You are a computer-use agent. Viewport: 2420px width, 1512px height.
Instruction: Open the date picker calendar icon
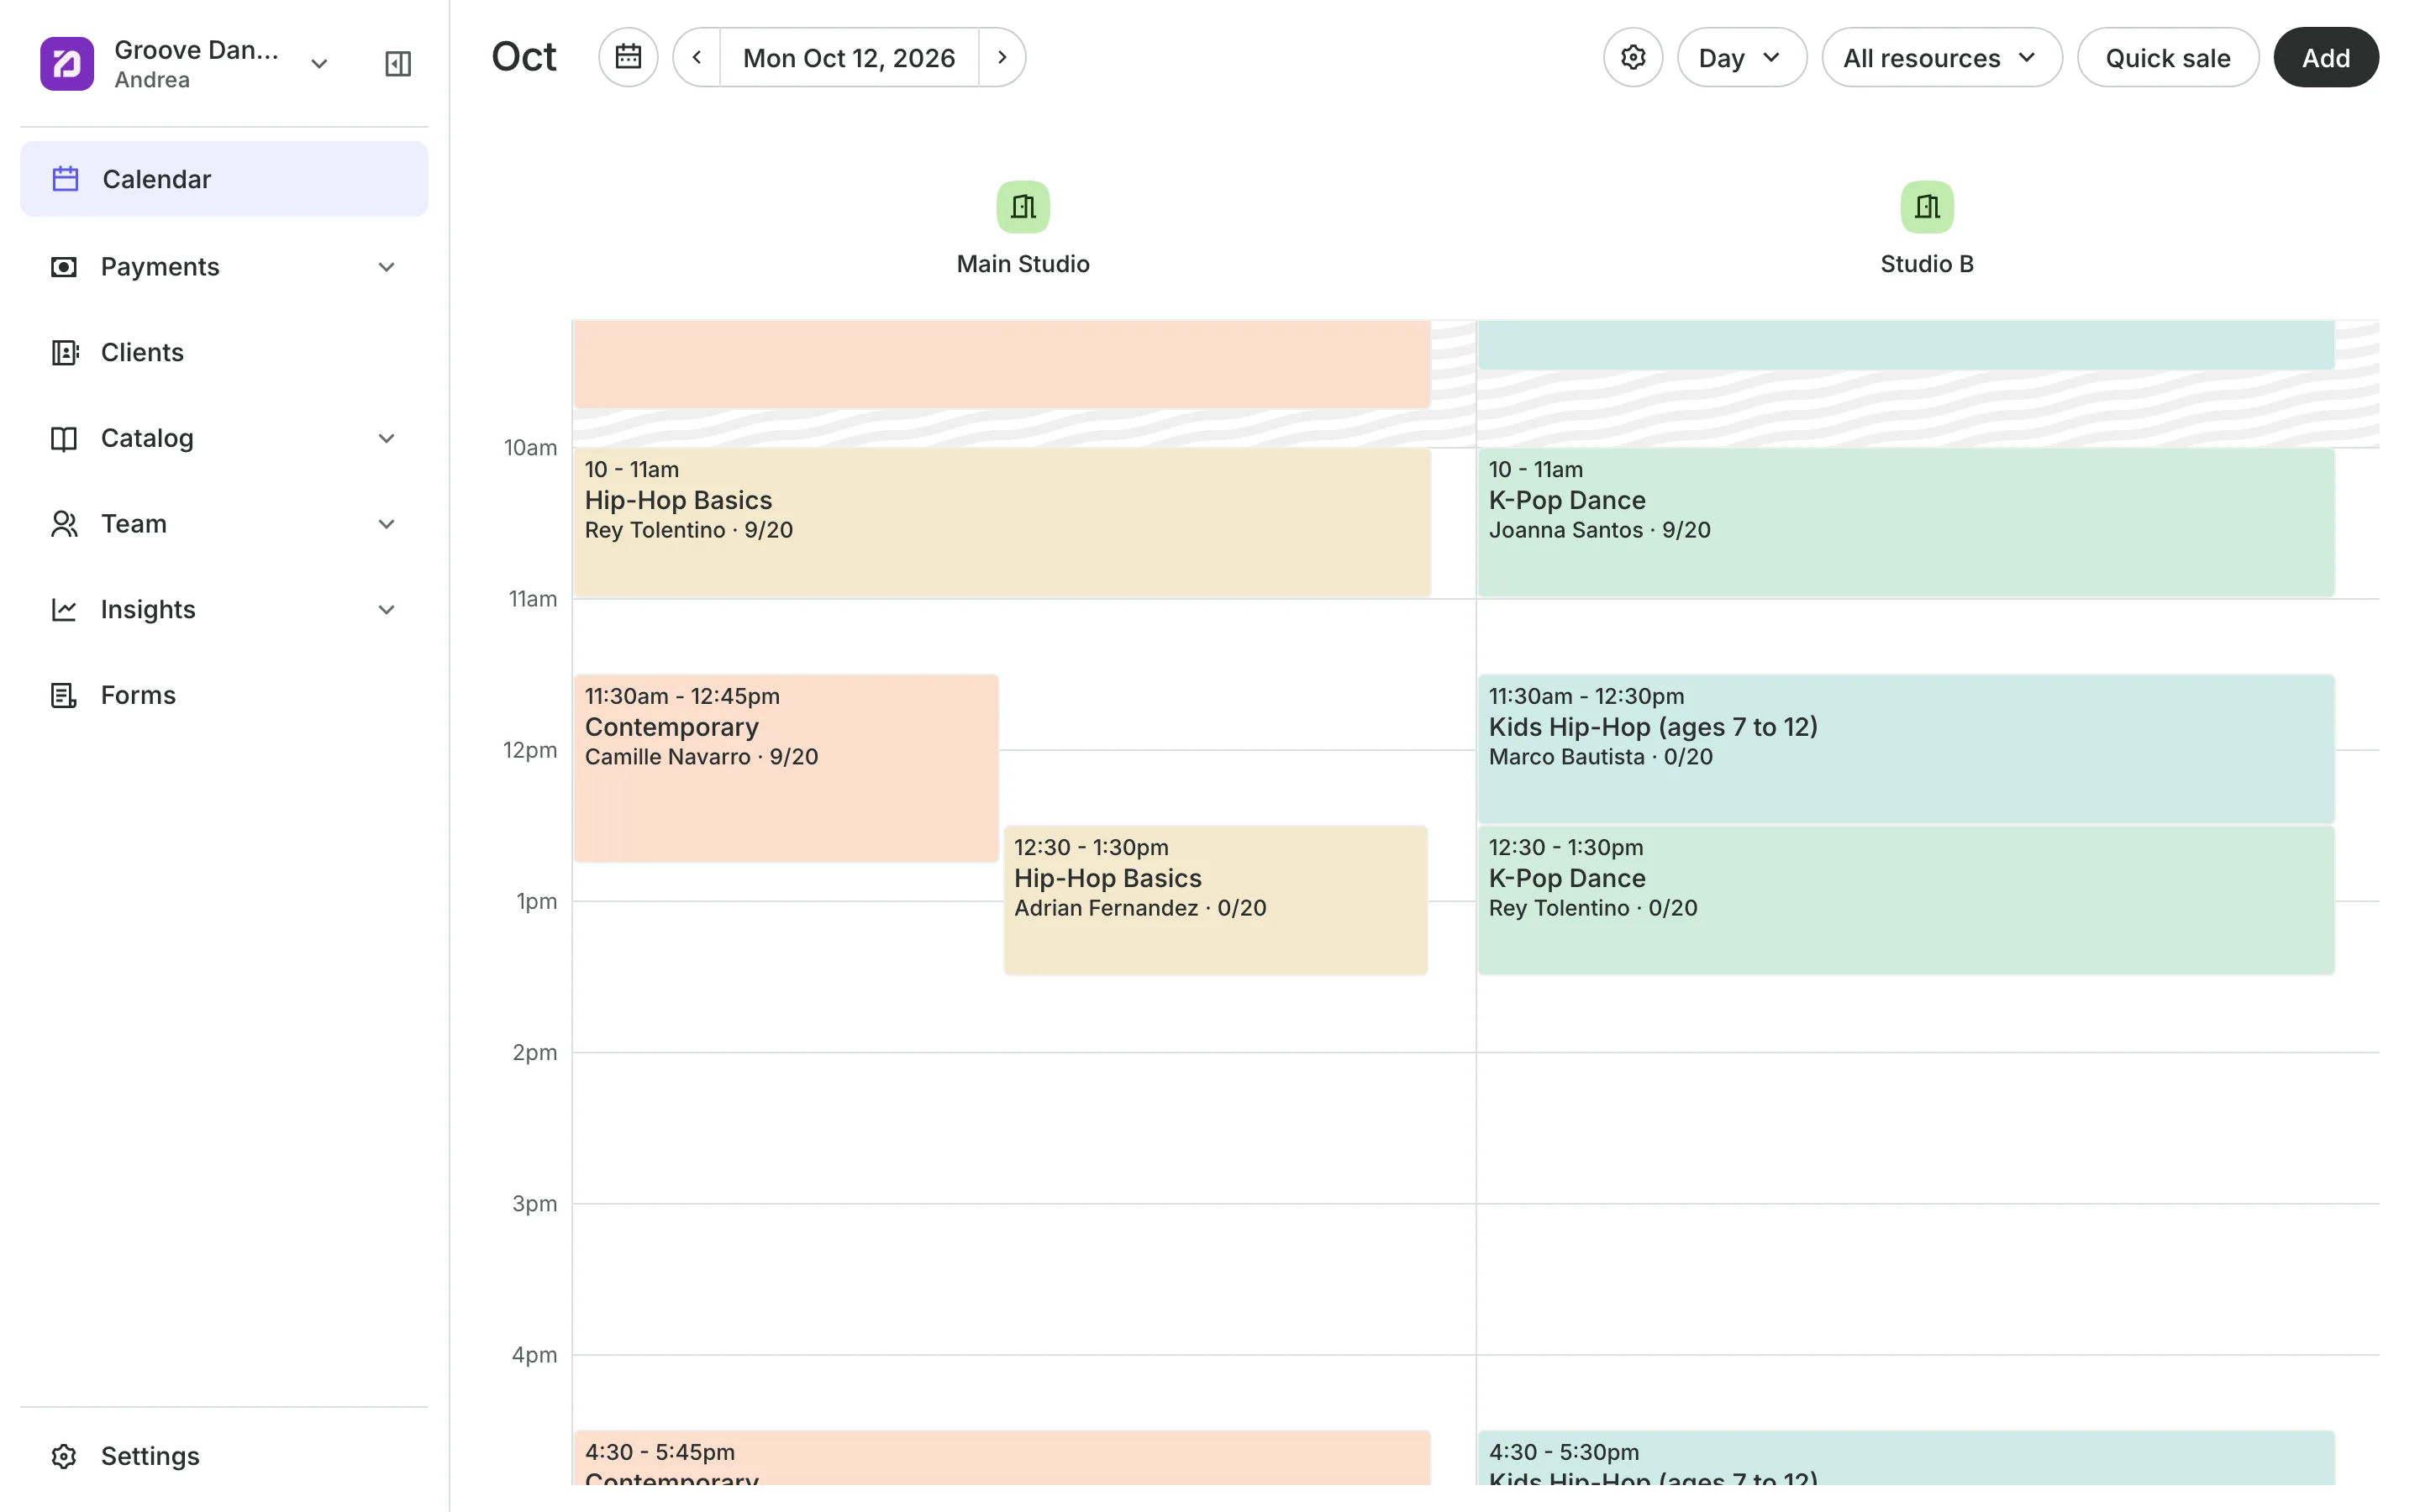[x=628, y=57]
